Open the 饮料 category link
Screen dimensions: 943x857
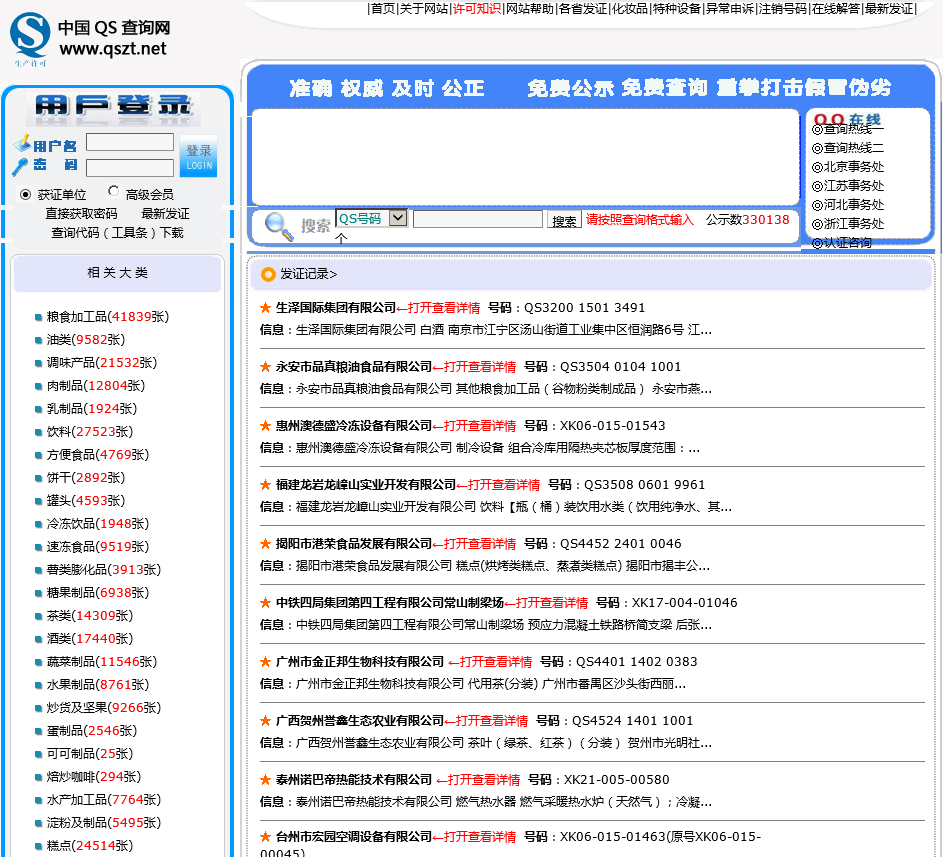59,432
